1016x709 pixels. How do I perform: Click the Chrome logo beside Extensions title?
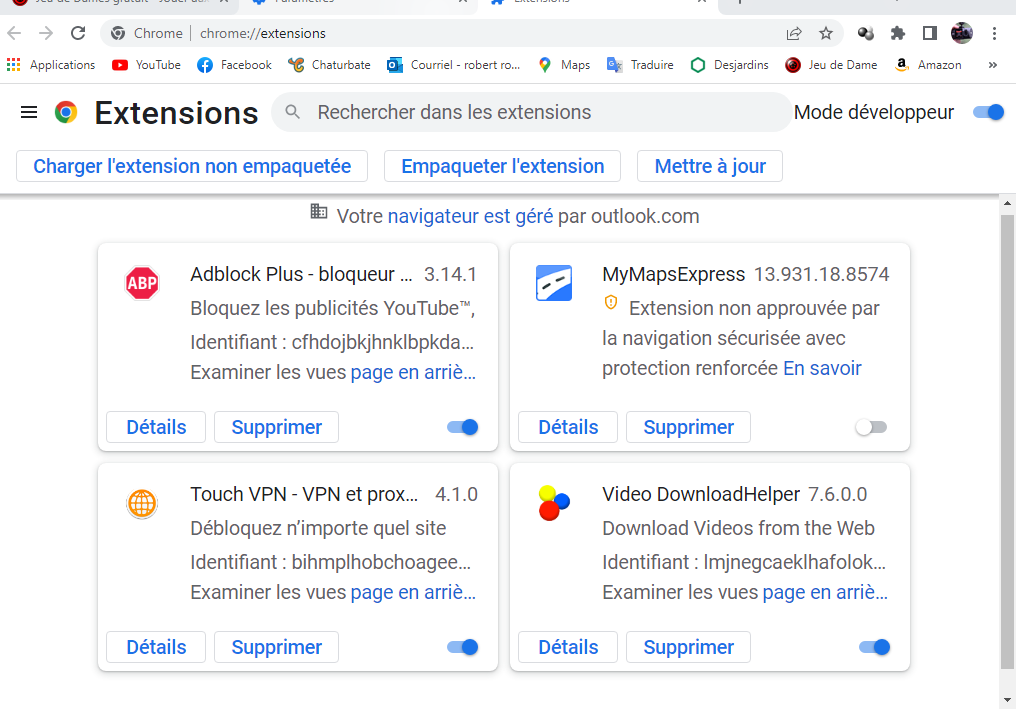66,113
